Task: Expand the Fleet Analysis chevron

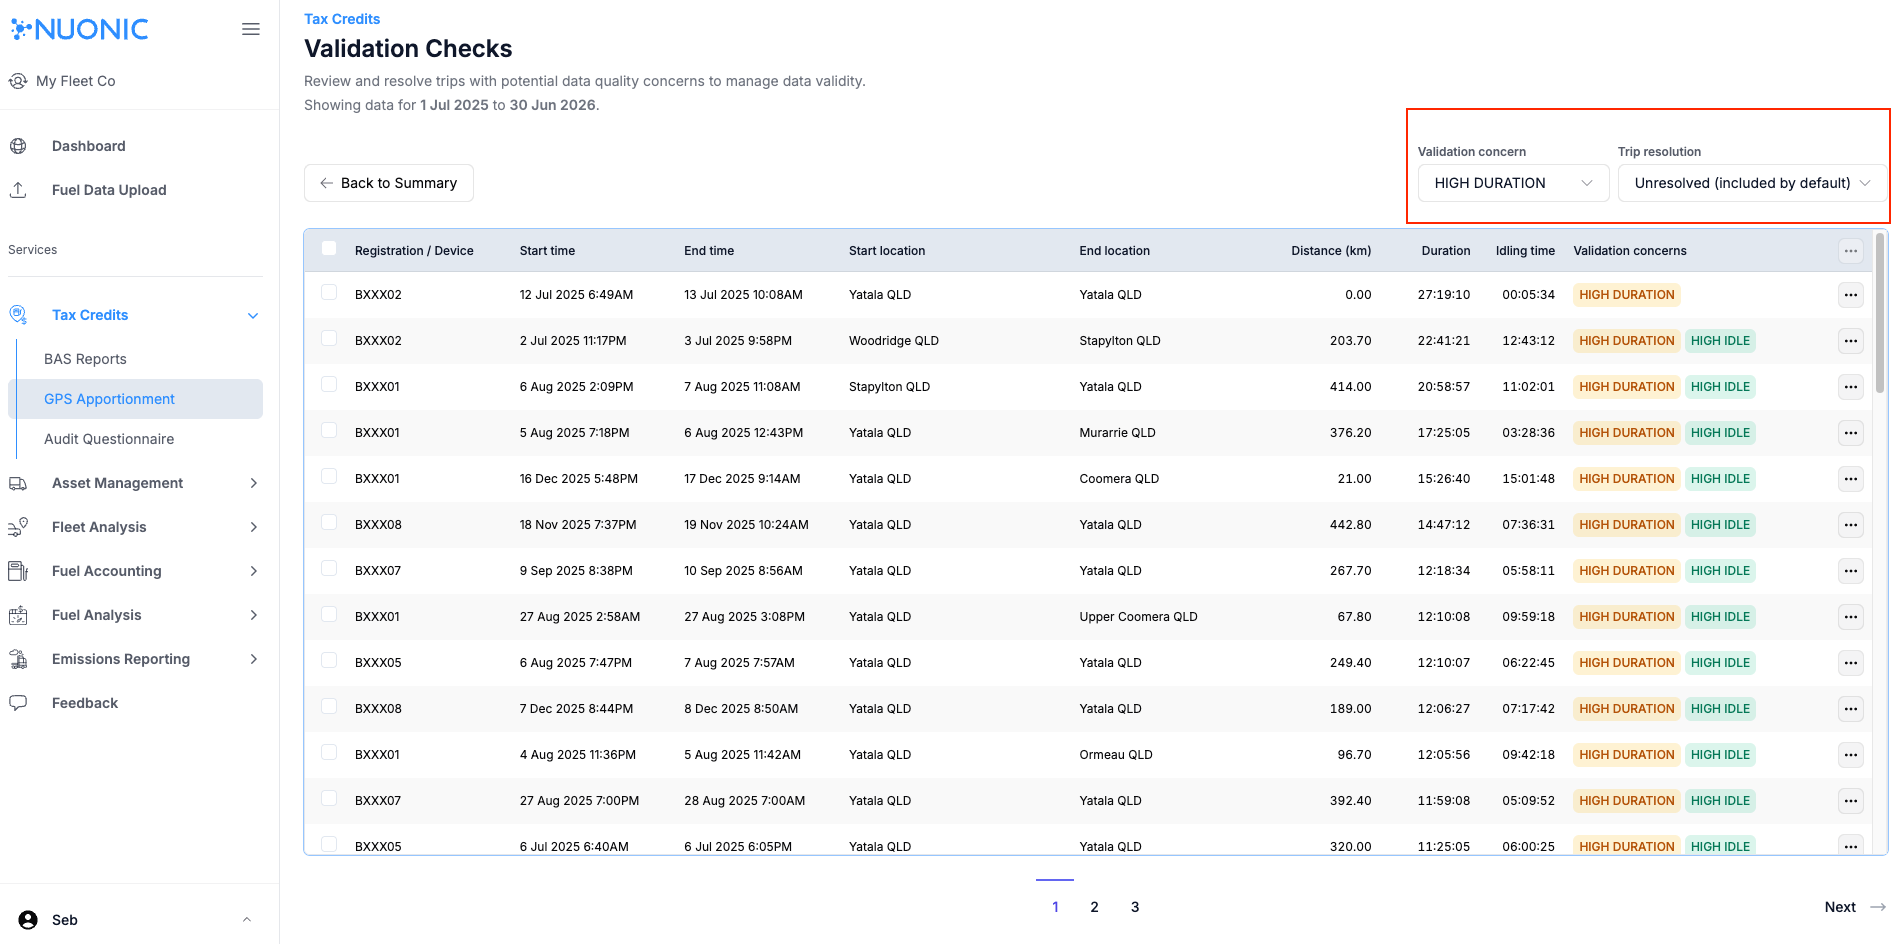Action: pyautogui.click(x=253, y=527)
